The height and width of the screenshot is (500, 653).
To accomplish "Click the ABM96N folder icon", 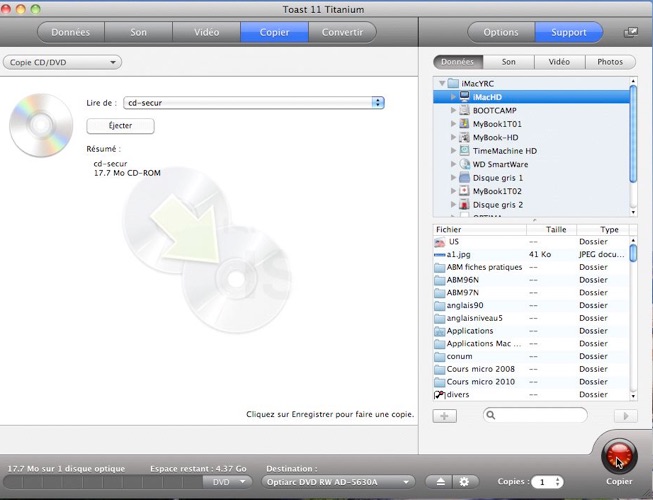I will 439,280.
